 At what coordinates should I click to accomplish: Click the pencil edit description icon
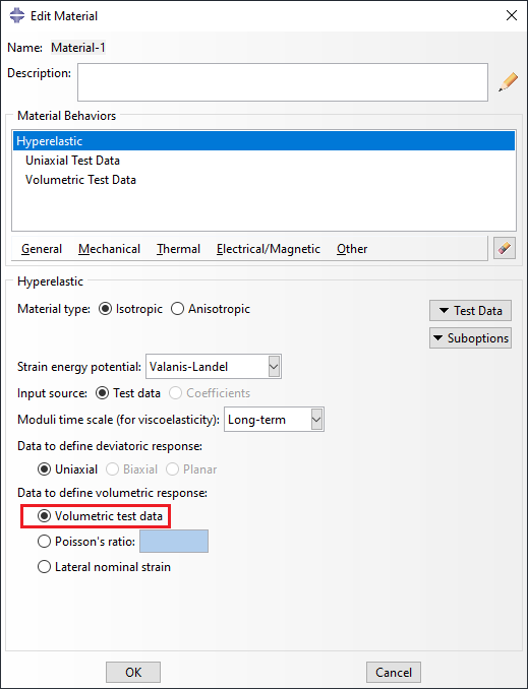508,82
